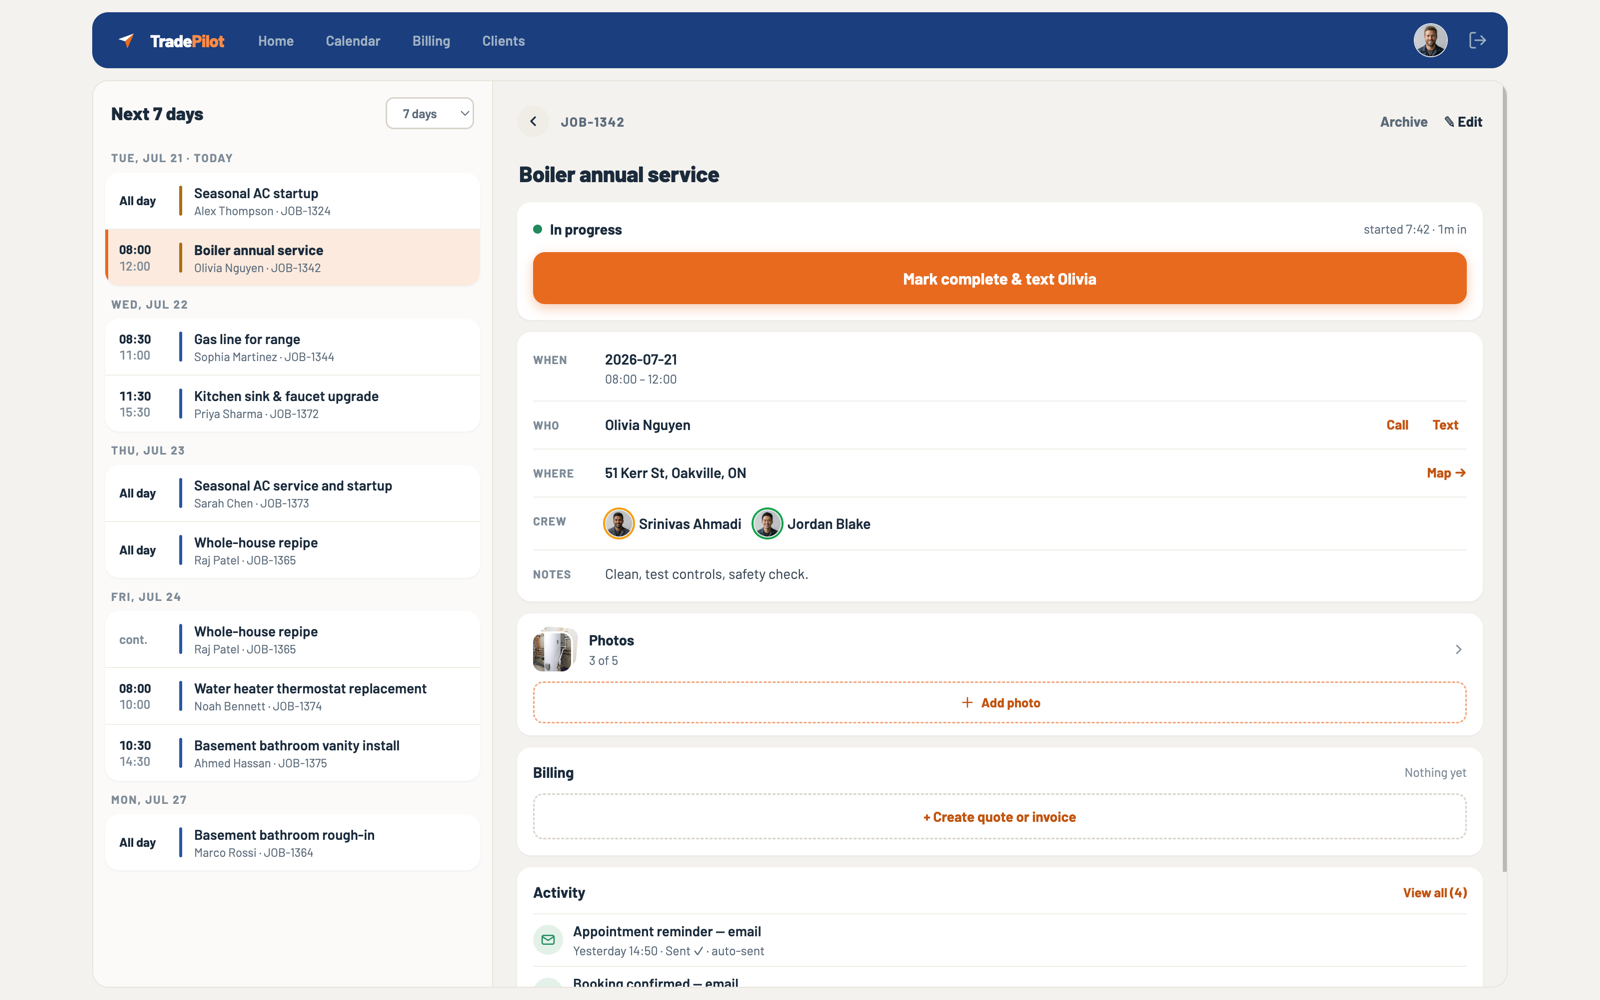Viewport: 1600px width, 1000px height.
Task: Click Jordan Blake's crew avatar
Action: pos(767,524)
